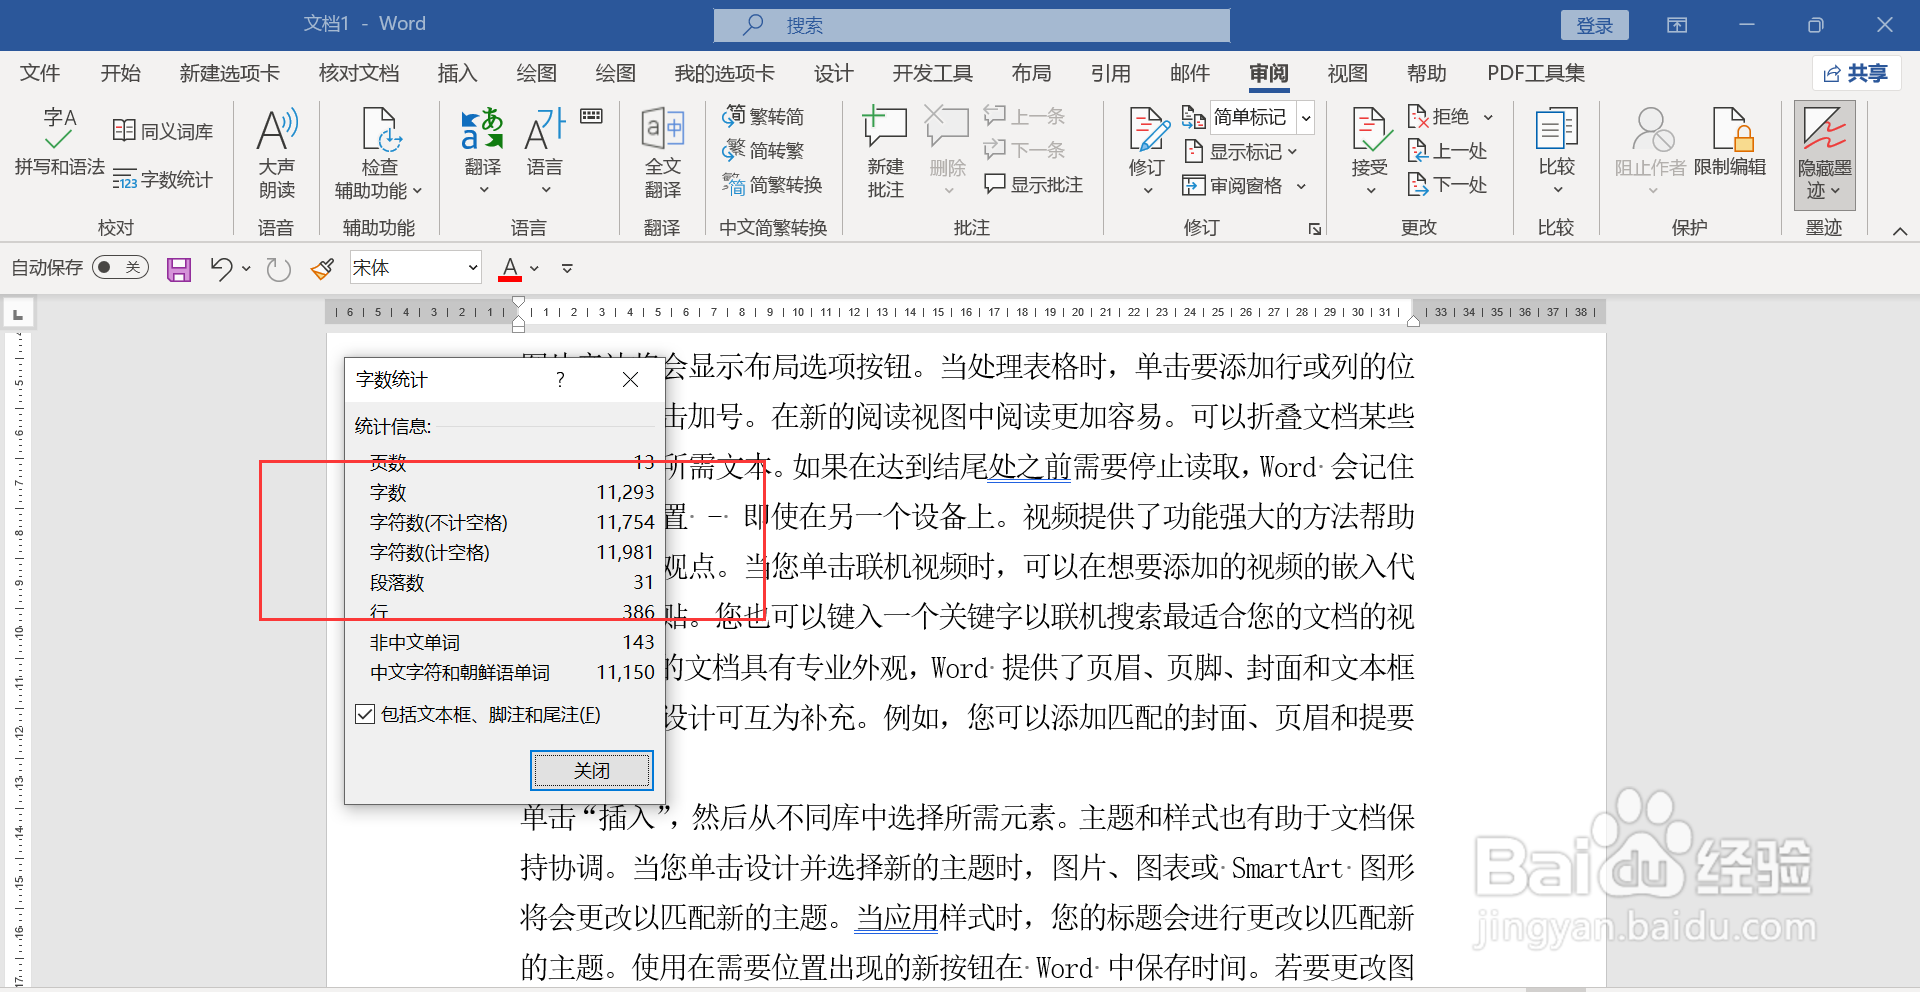Open the input keyboard icon in Language group
The height and width of the screenshot is (992, 1920).
[x=592, y=116]
